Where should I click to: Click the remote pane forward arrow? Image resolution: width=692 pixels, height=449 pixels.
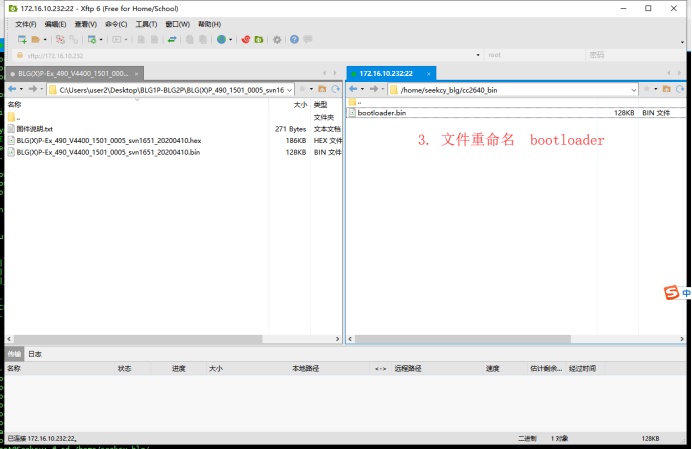[x=374, y=89]
